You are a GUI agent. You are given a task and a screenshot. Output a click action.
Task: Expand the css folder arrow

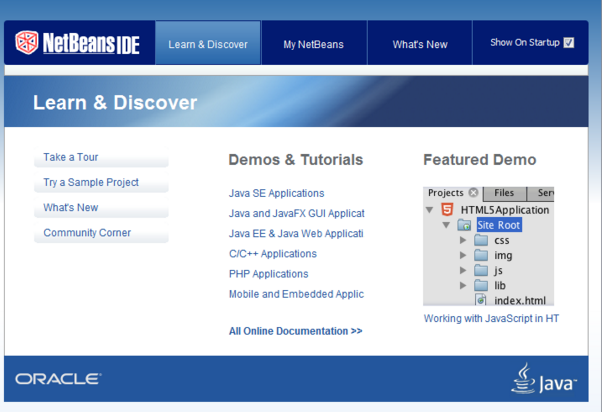(x=463, y=240)
